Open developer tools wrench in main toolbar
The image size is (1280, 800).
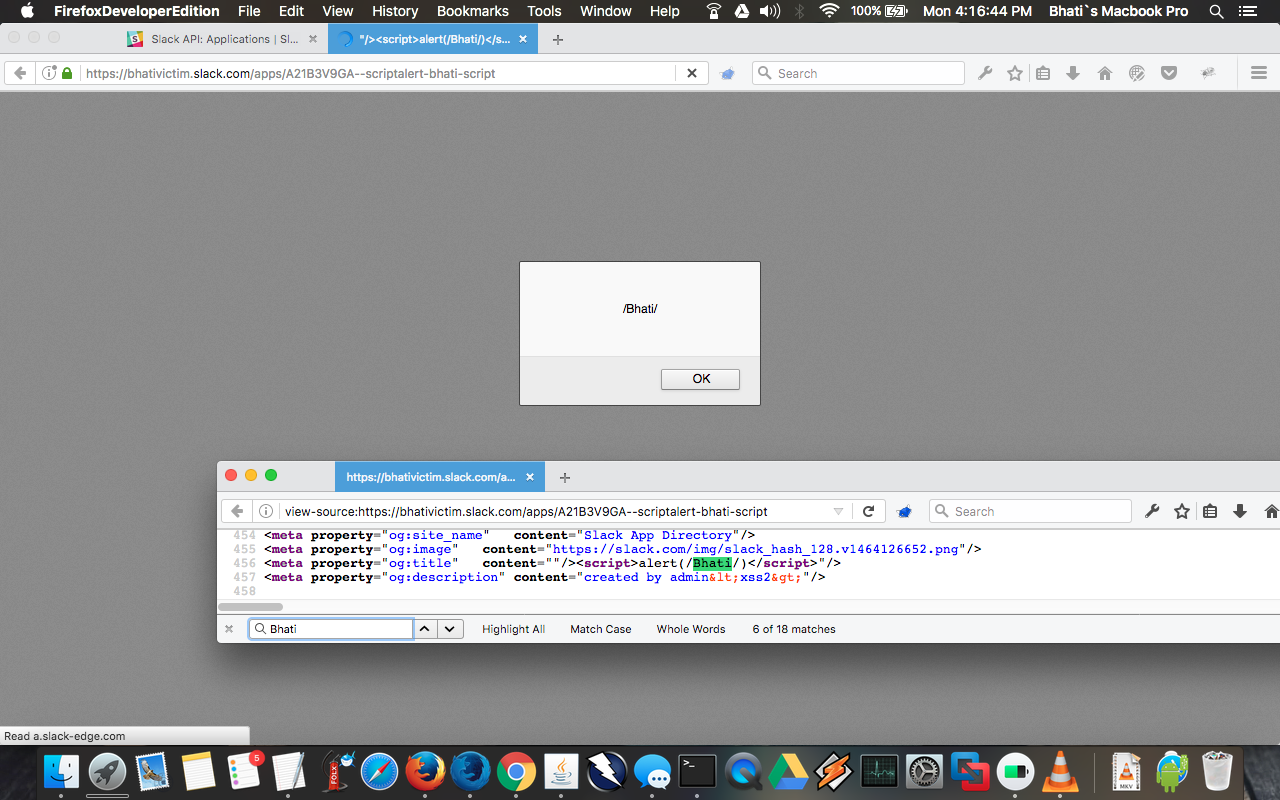985,73
